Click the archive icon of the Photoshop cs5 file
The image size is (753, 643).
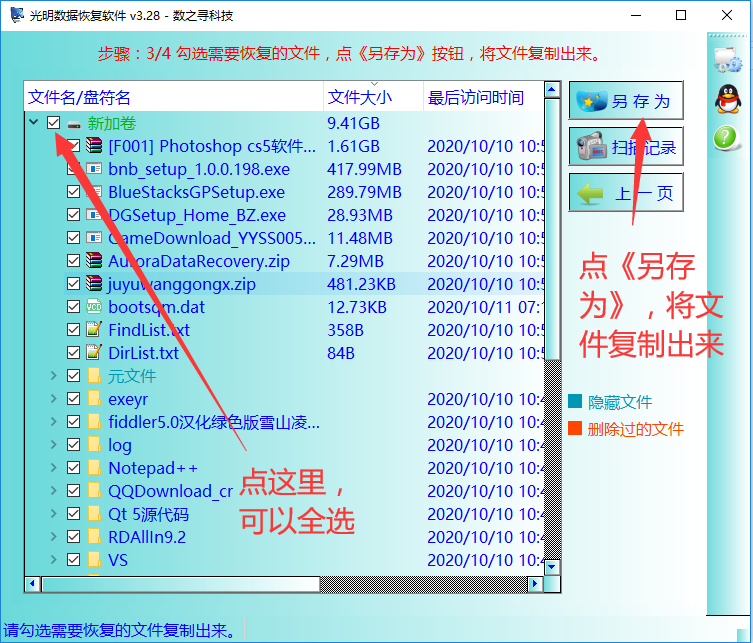(x=94, y=146)
